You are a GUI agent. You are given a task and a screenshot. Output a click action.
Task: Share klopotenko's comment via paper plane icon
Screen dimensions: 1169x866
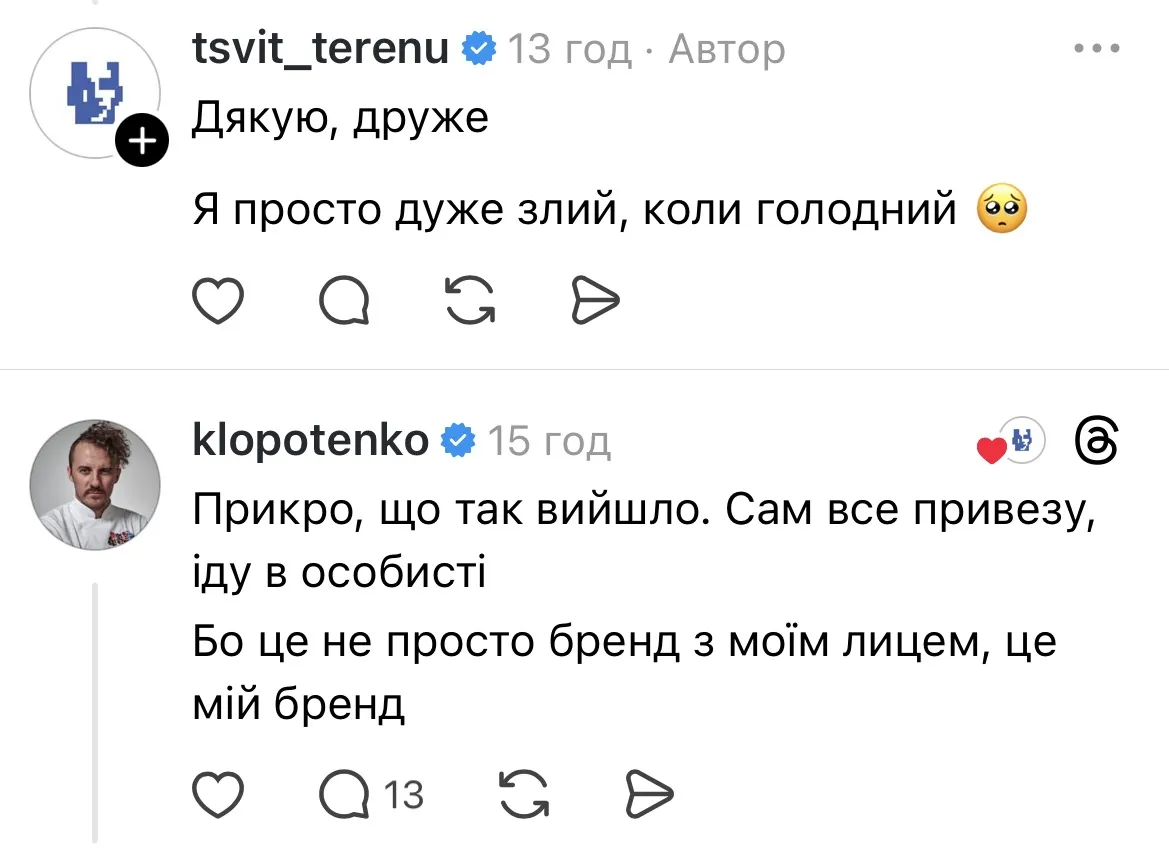point(649,795)
